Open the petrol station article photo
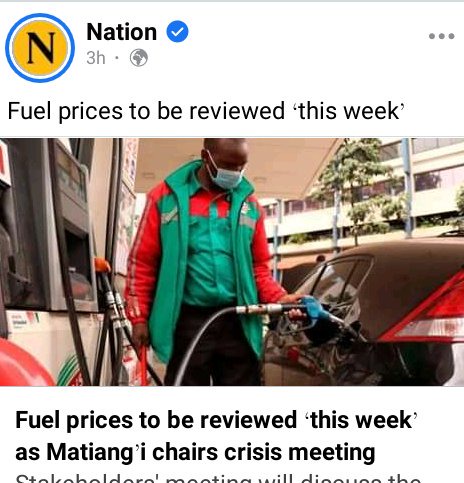 pos(232,262)
